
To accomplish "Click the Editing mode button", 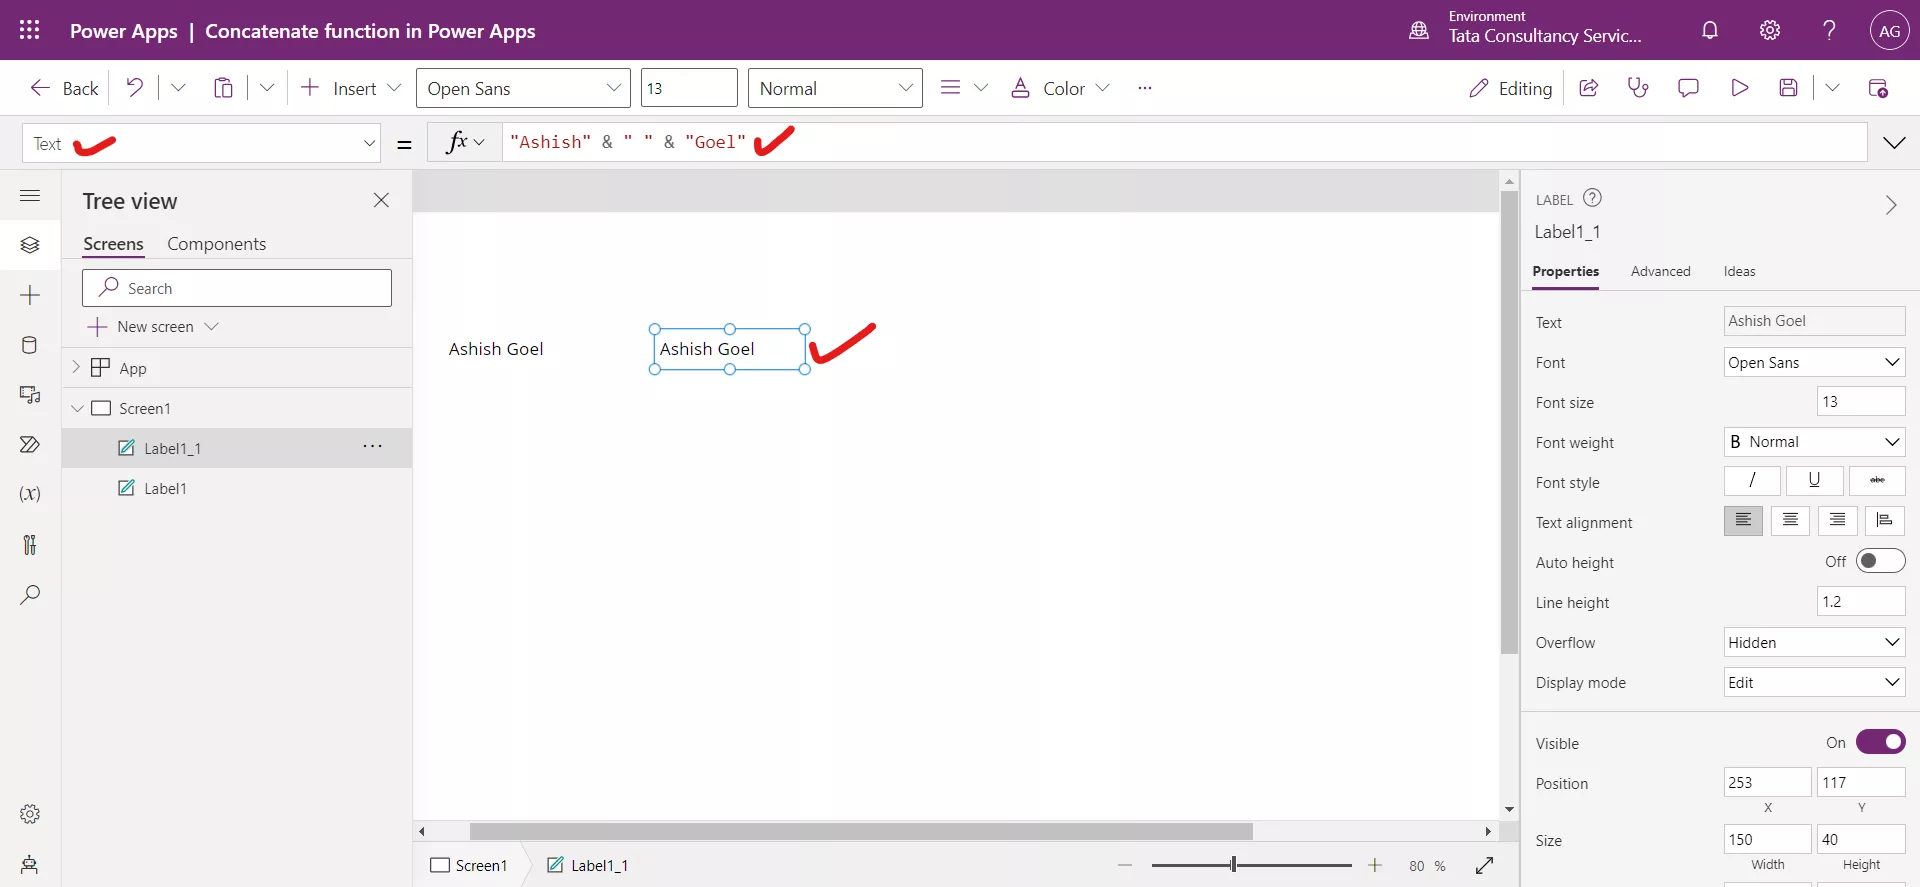I will 1510,88.
